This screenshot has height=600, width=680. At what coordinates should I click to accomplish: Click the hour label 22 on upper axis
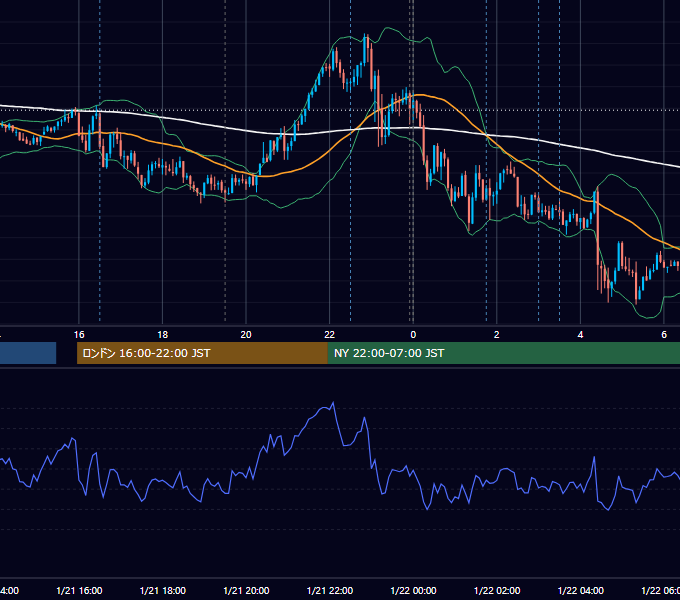(x=330, y=335)
